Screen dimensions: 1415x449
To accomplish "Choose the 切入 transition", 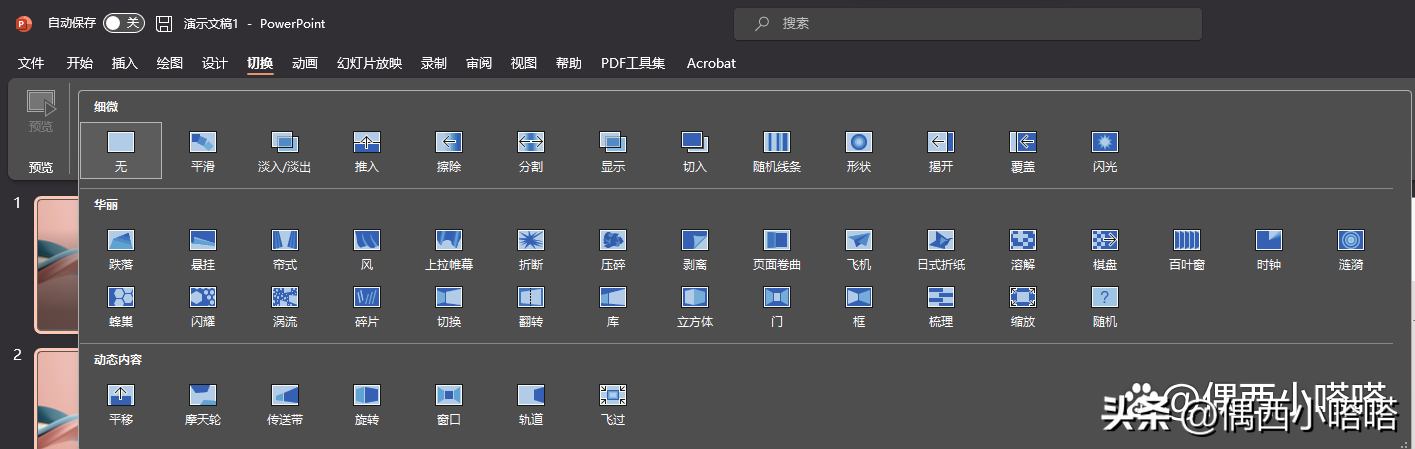I will tap(695, 151).
